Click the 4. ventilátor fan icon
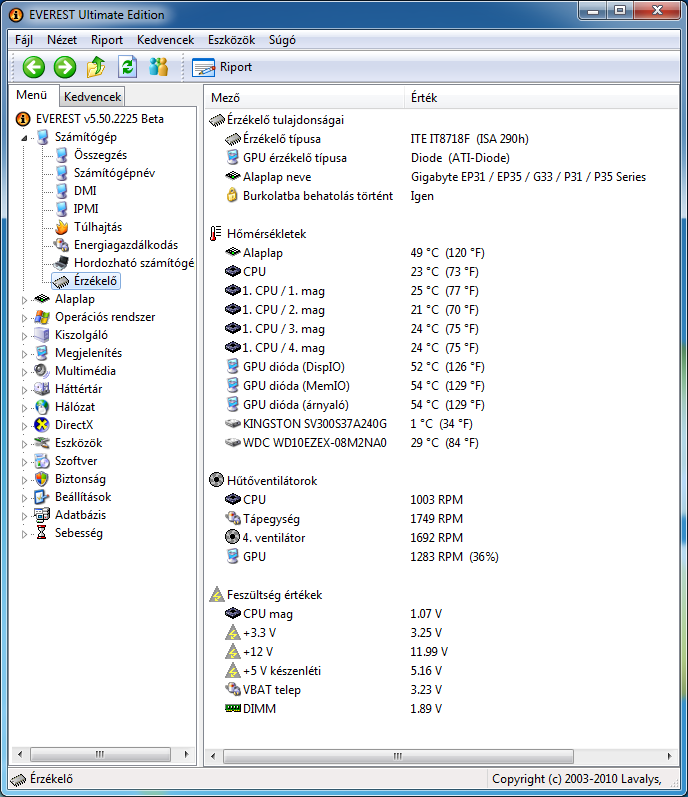Image resolution: width=688 pixels, height=797 pixels. (x=232, y=537)
